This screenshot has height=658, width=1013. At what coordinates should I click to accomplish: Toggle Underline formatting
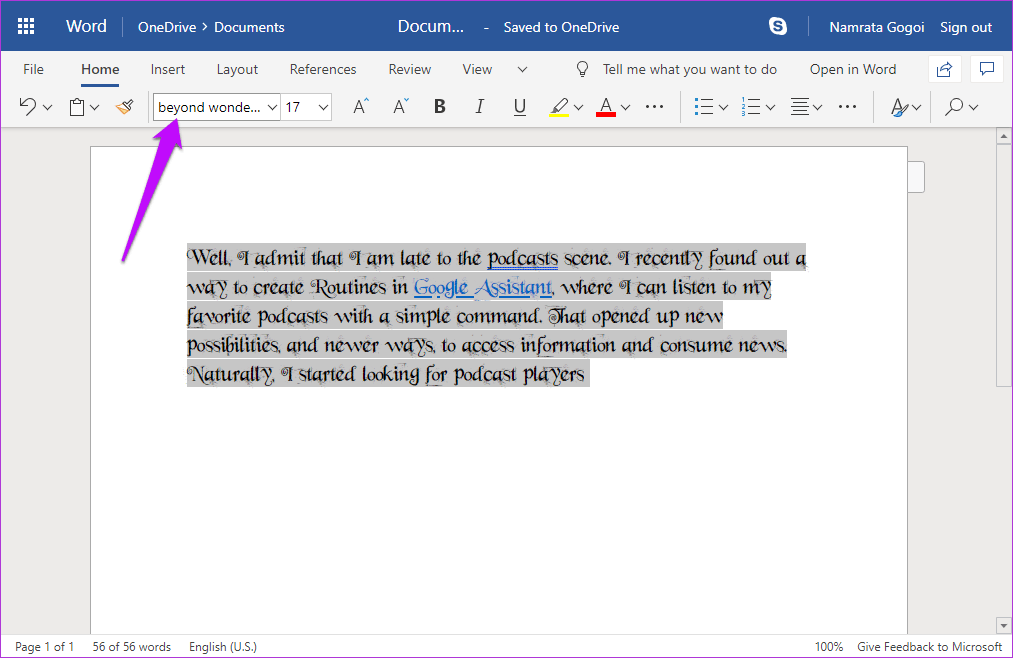tap(519, 107)
